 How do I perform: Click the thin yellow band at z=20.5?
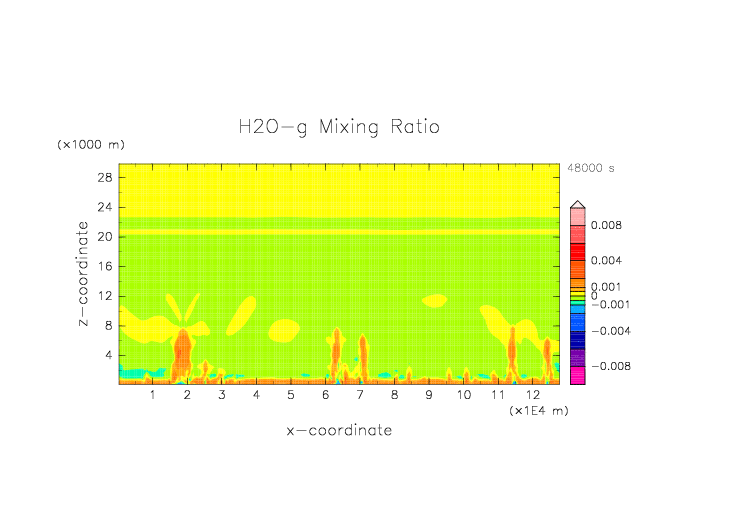click(x=339, y=232)
